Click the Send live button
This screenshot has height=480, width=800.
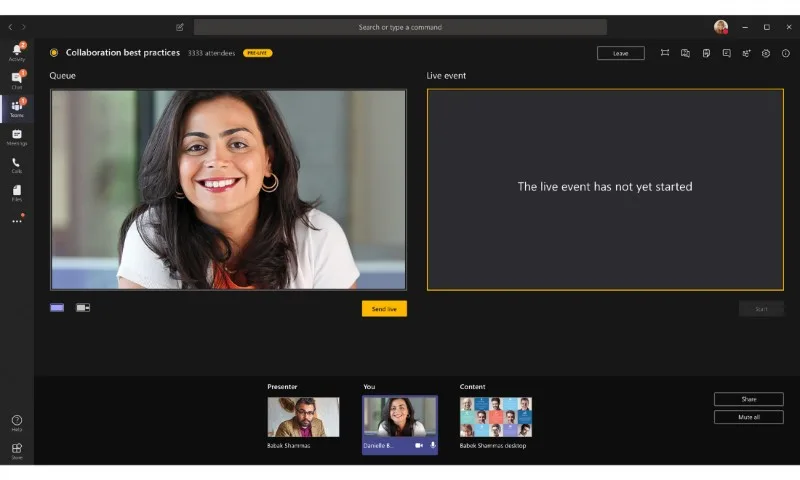(384, 309)
